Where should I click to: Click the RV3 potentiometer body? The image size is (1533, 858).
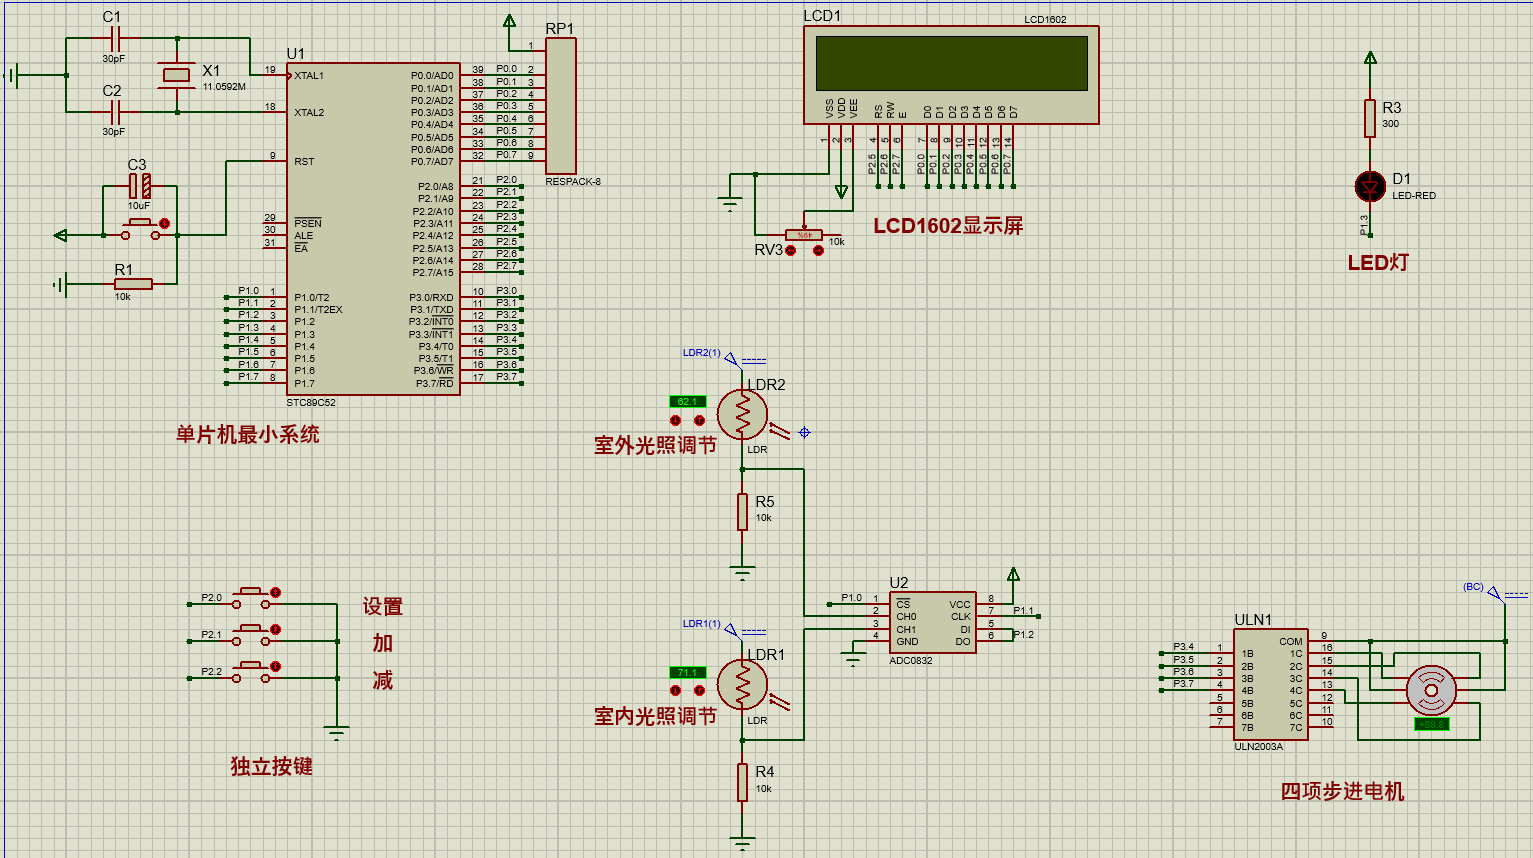click(x=803, y=236)
